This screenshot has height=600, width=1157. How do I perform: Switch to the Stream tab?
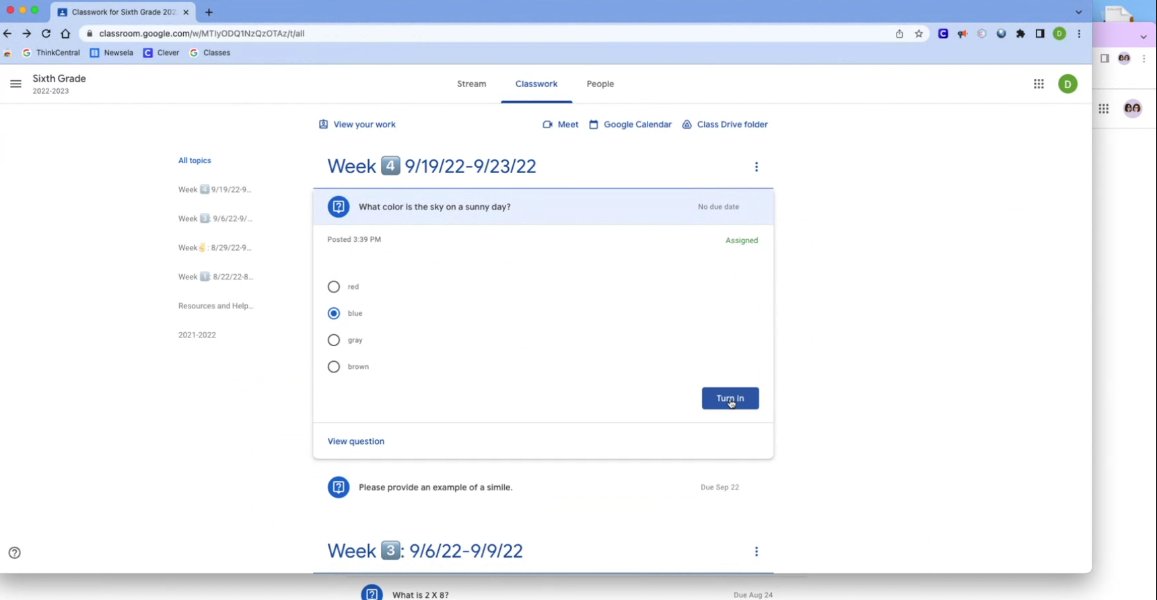point(471,84)
